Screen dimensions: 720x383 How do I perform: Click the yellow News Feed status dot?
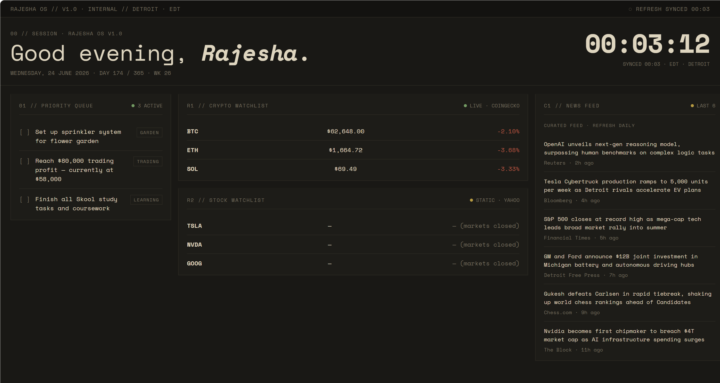coord(692,106)
